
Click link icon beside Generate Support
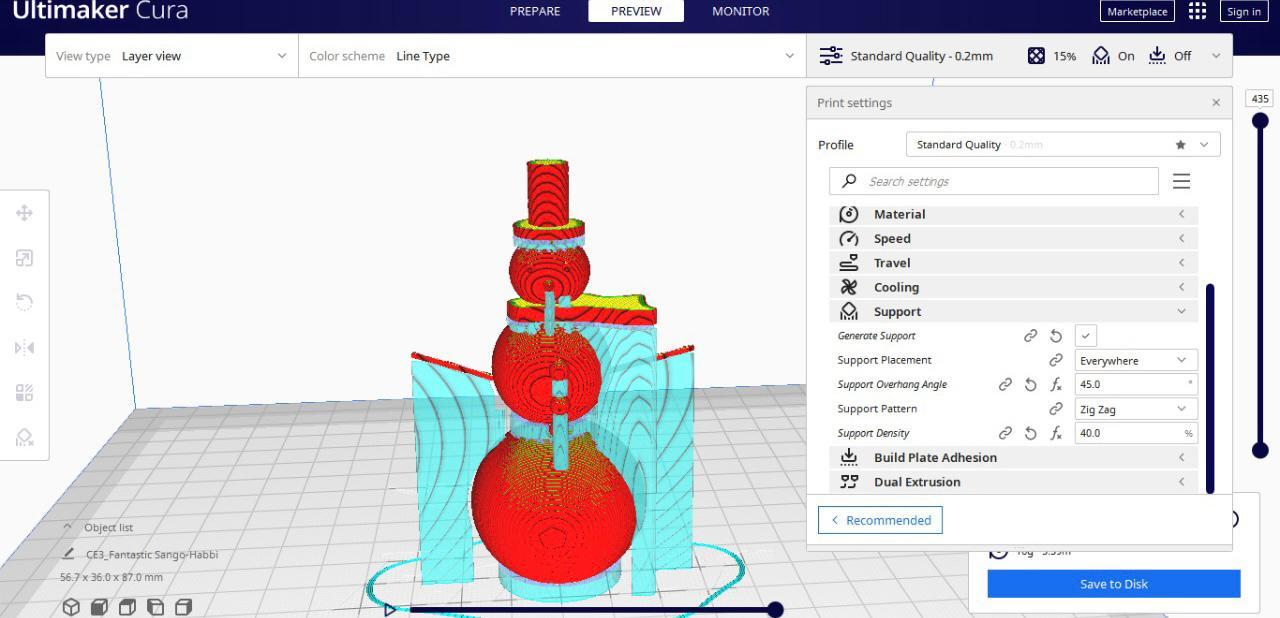pos(1030,336)
